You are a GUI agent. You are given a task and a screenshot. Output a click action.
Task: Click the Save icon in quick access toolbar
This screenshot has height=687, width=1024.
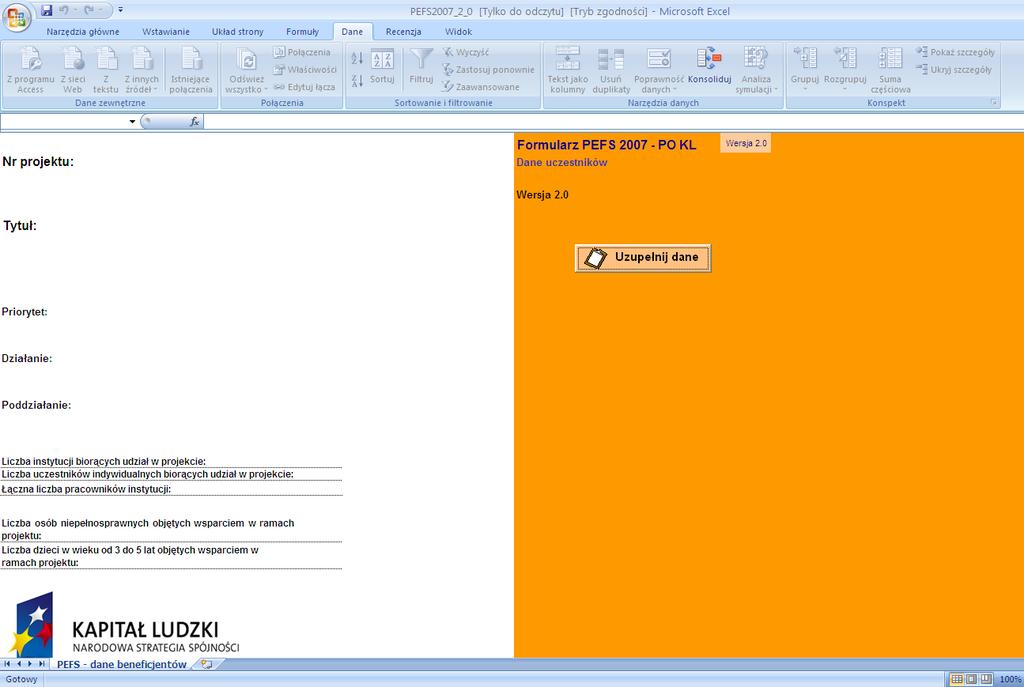pyautogui.click(x=46, y=10)
